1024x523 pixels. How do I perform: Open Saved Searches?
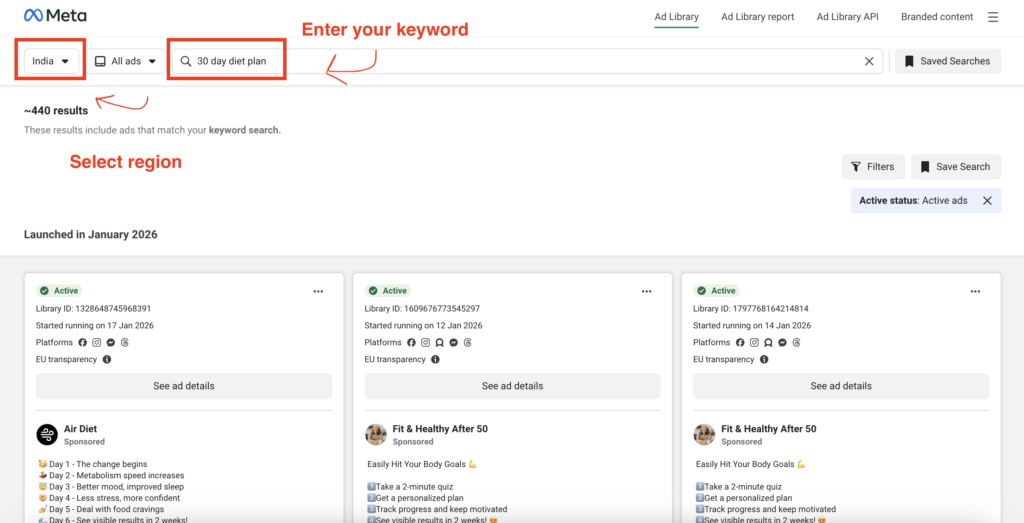947,61
